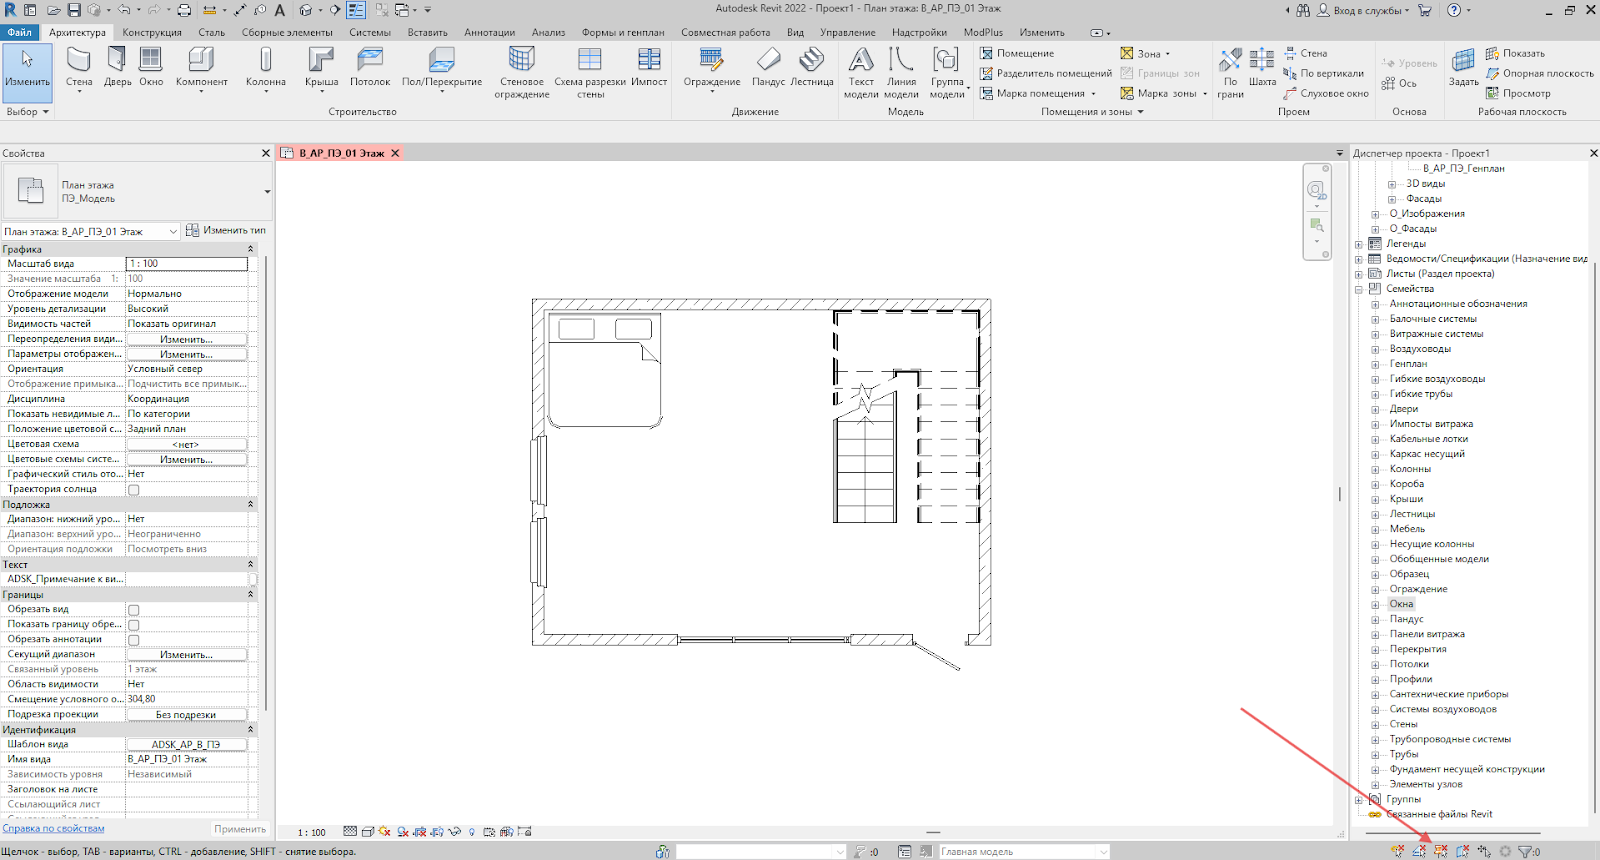The image size is (1600, 860).
Task: Open the type selector dropdown for План этажа
Action: (x=267, y=191)
